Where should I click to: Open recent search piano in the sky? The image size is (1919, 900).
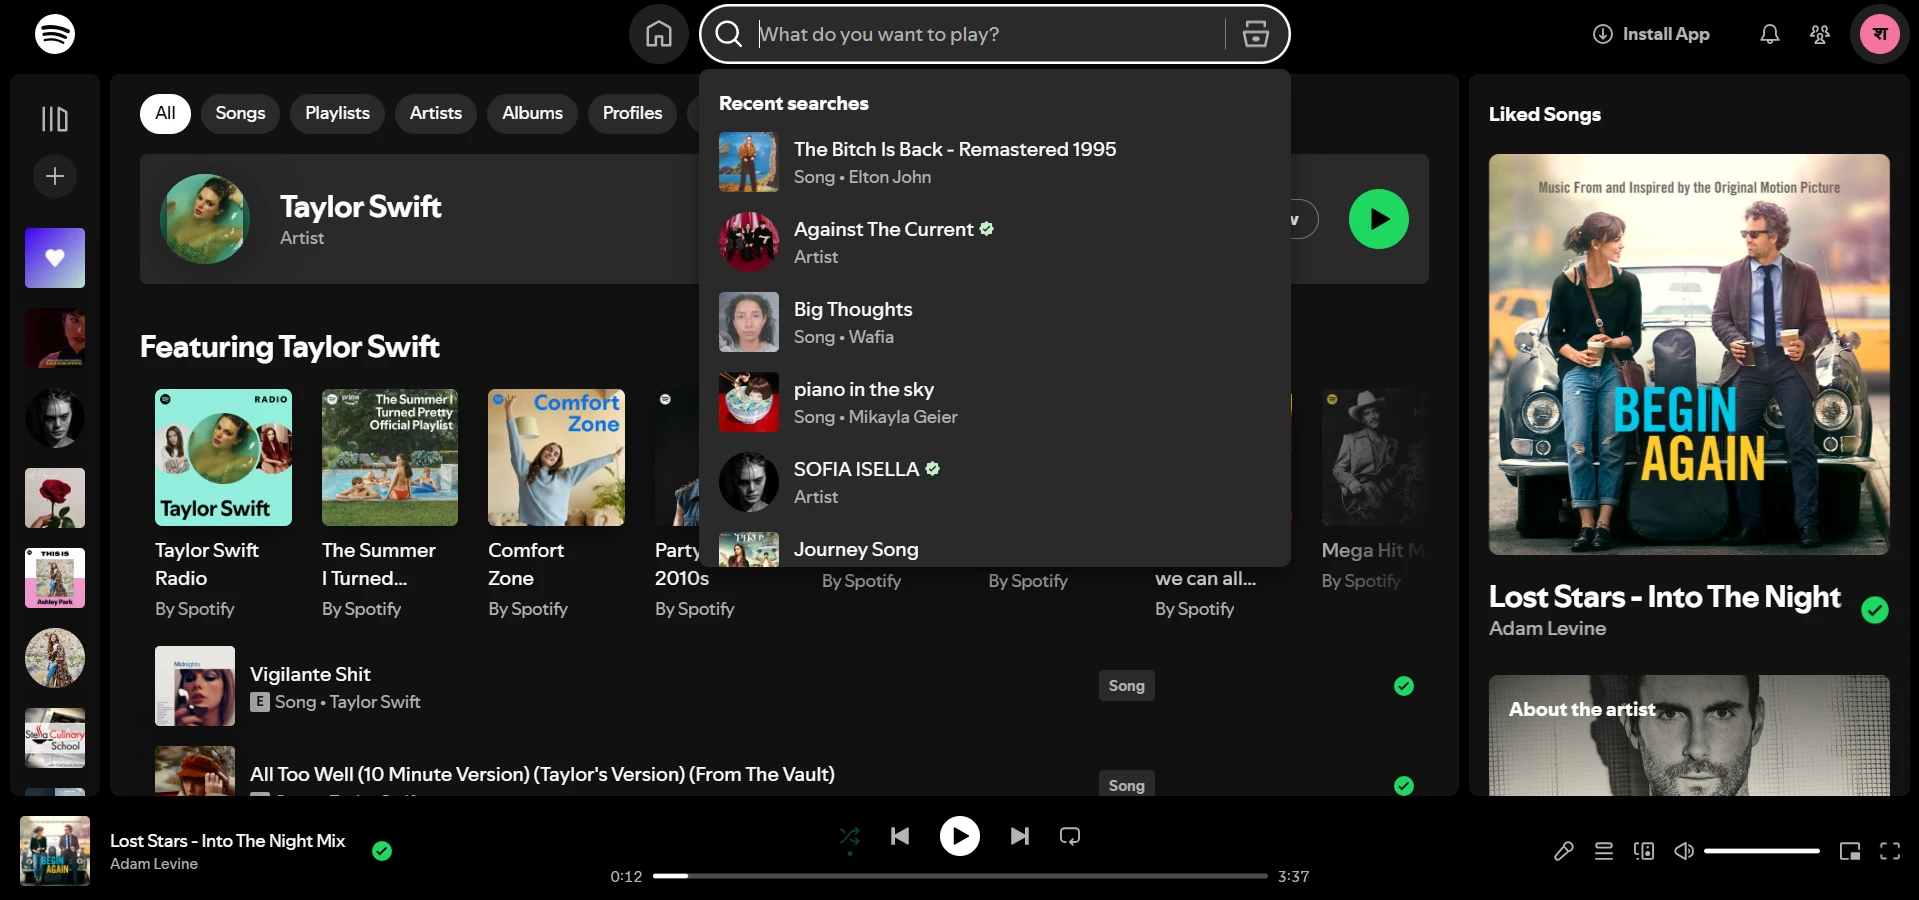pos(995,402)
